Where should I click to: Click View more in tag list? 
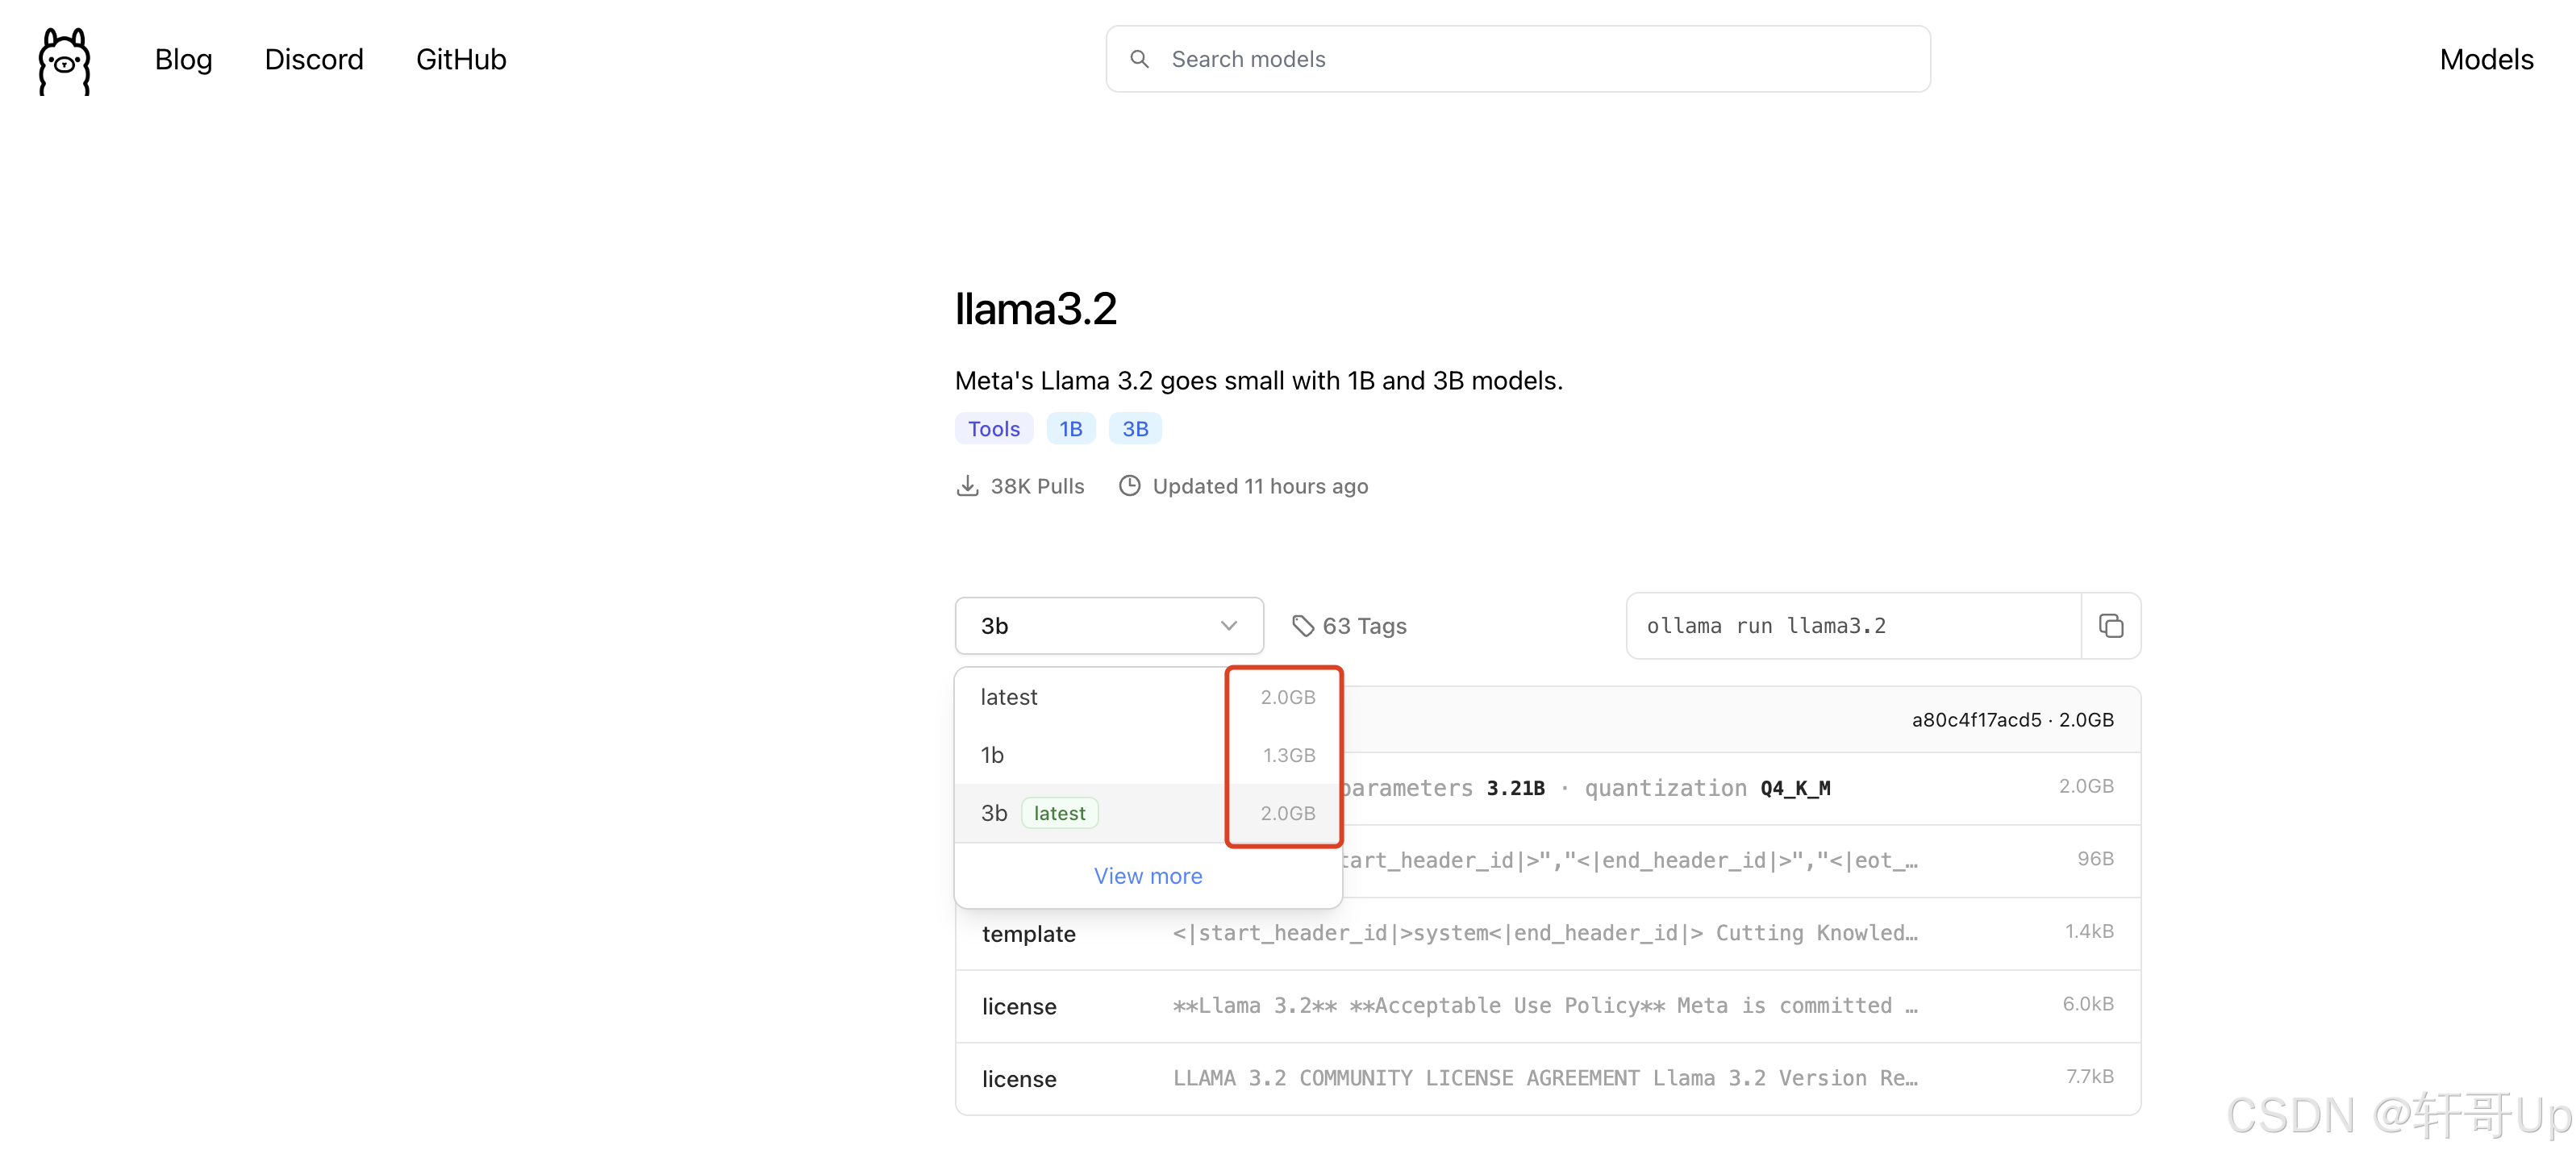point(1147,876)
